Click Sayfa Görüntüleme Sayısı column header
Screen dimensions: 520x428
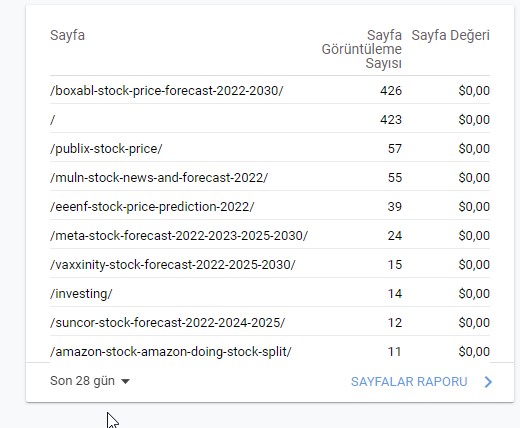[x=362, y=49]
